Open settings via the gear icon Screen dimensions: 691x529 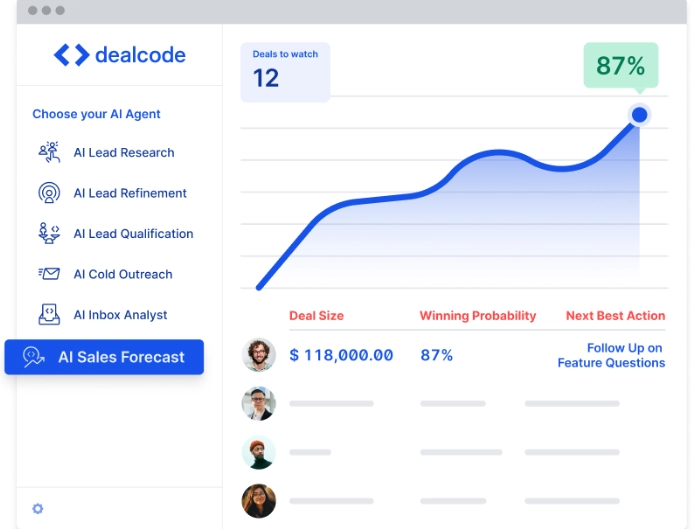coord(38,509)
